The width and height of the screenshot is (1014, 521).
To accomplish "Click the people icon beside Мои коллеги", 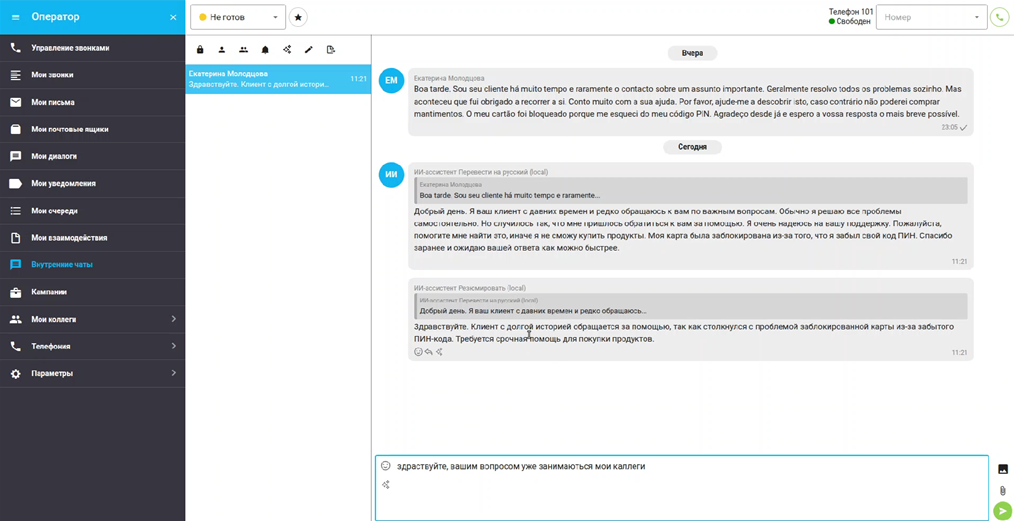I will click(16, 319).
